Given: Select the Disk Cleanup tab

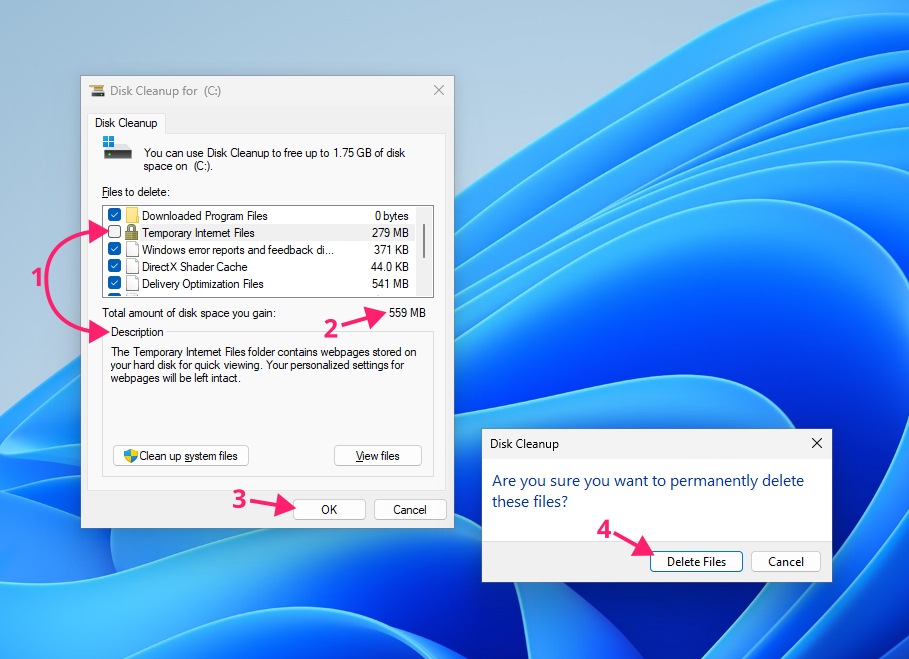Looking at the screenshot, I should point(126,123).
